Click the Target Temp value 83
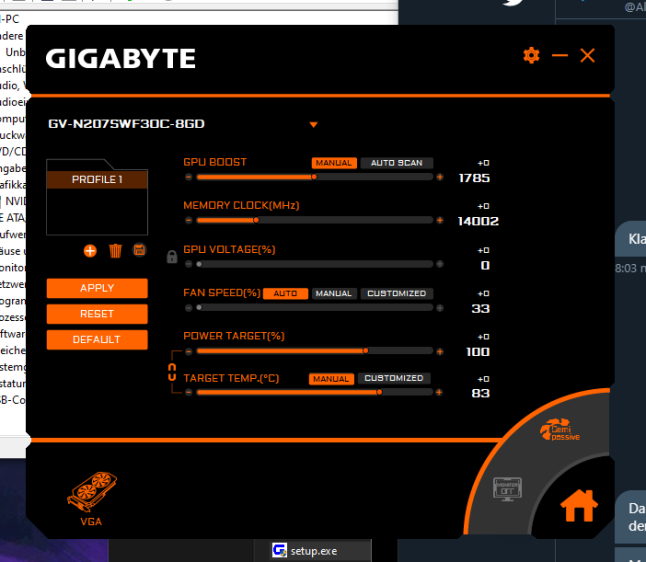 click(480, 393)
